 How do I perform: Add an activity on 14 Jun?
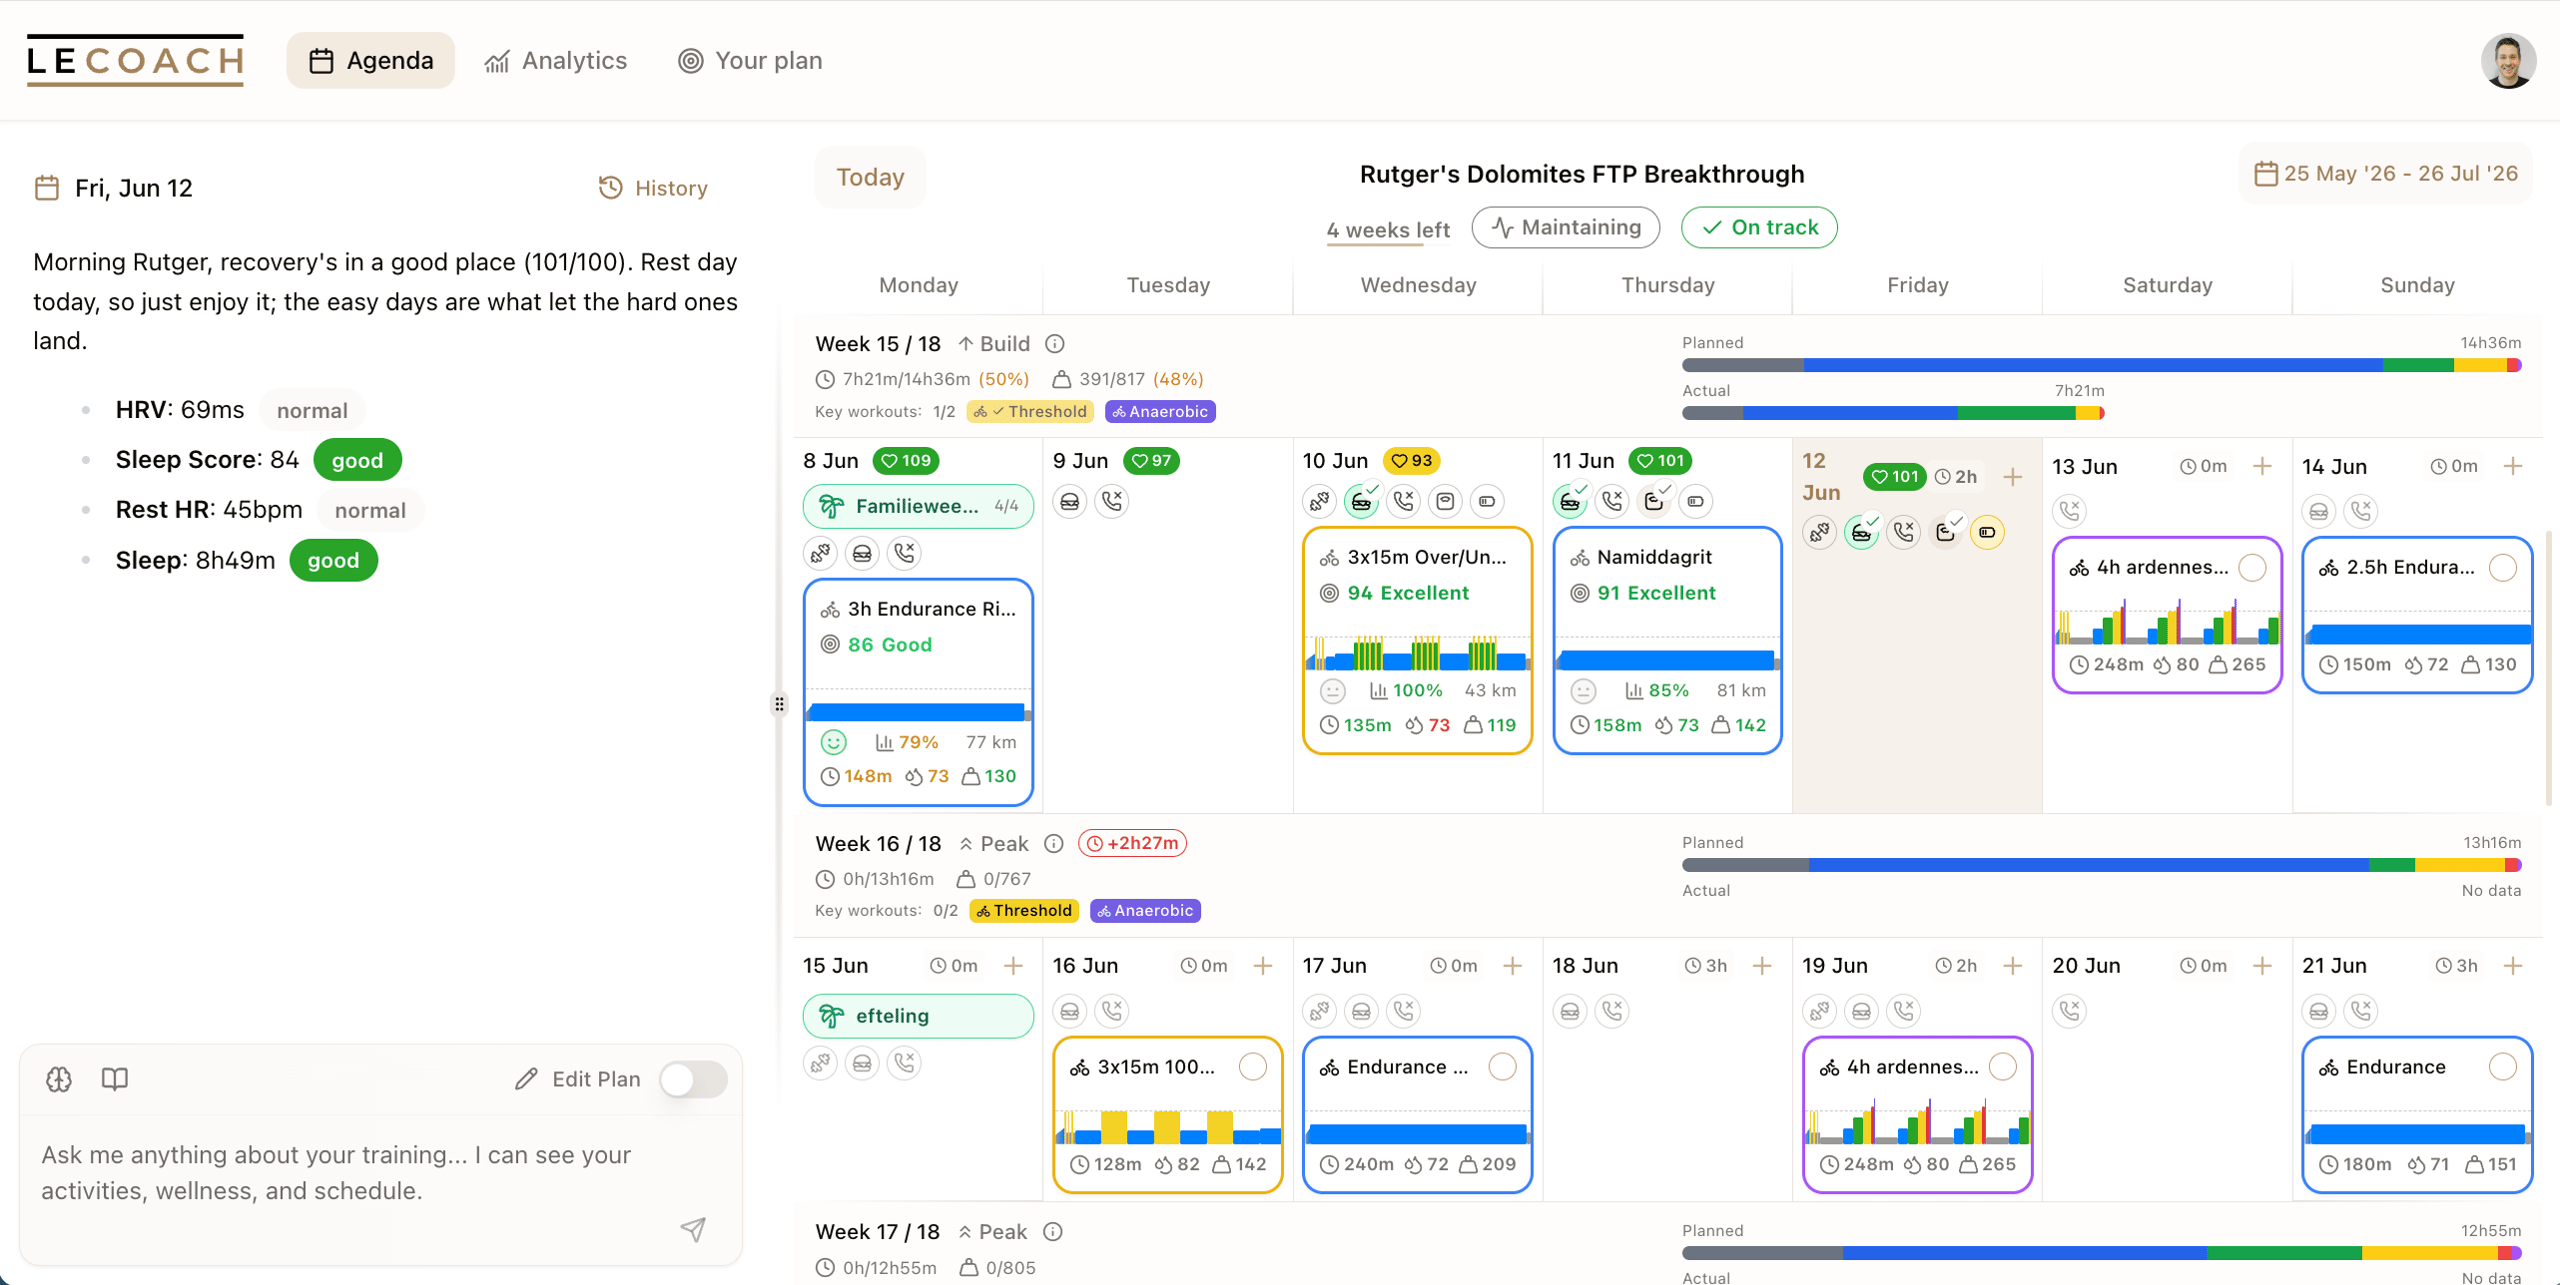coord(2513,466)
